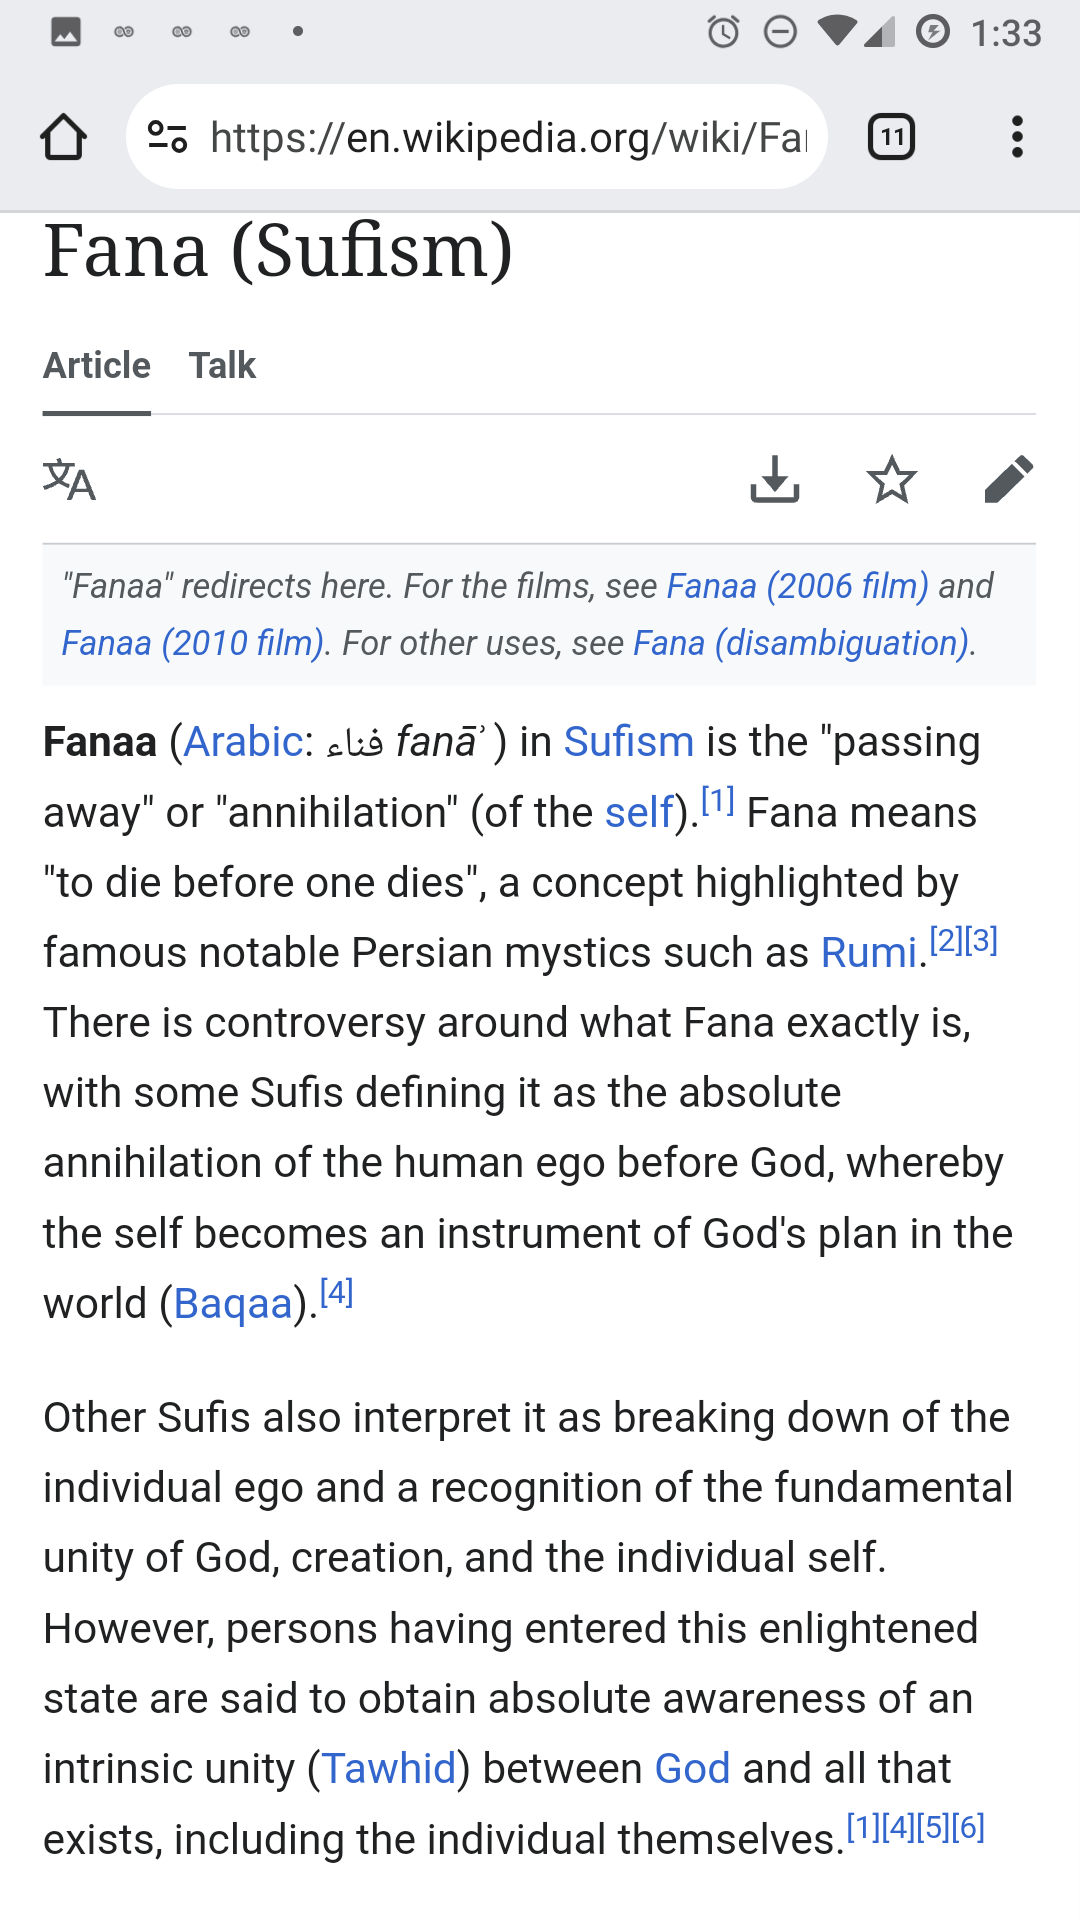Open Chrome's three-dot overflow menu
Screen dimensions: 1080x1920
1017,137
